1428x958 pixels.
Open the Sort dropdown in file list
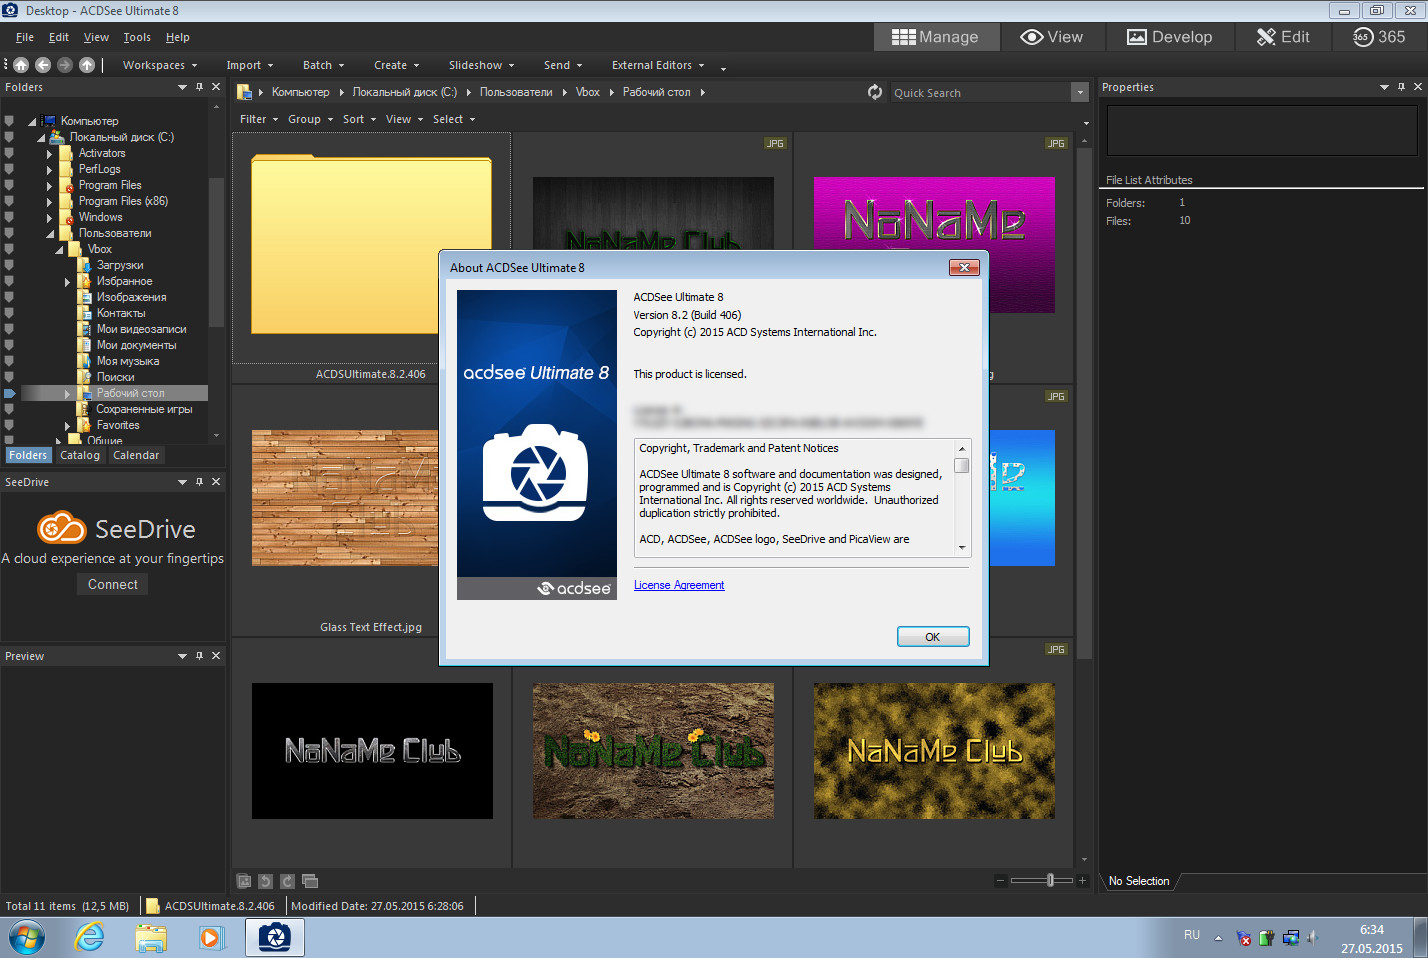[x=360, y=119]
